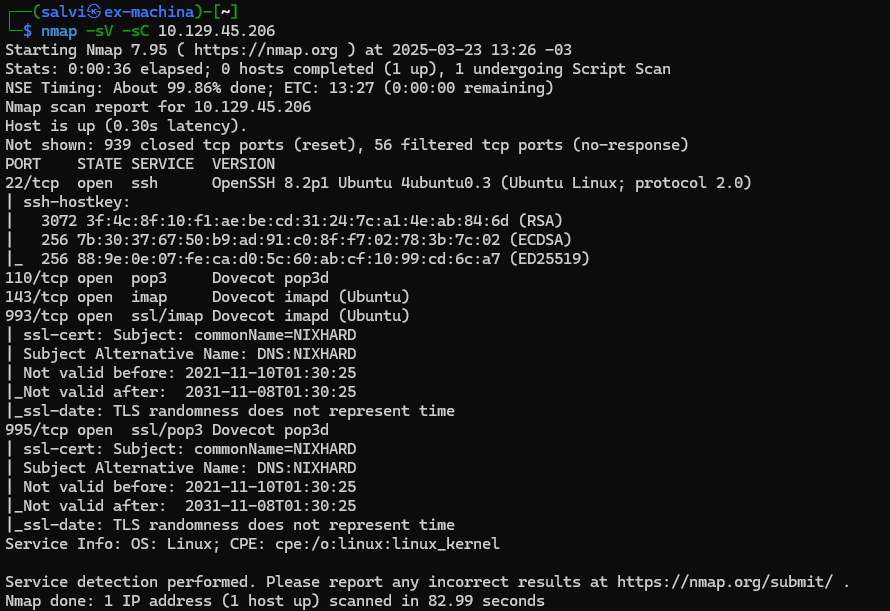Click the 995/tcp port entry
890x611 pixels.
click(x=36, y=430)
